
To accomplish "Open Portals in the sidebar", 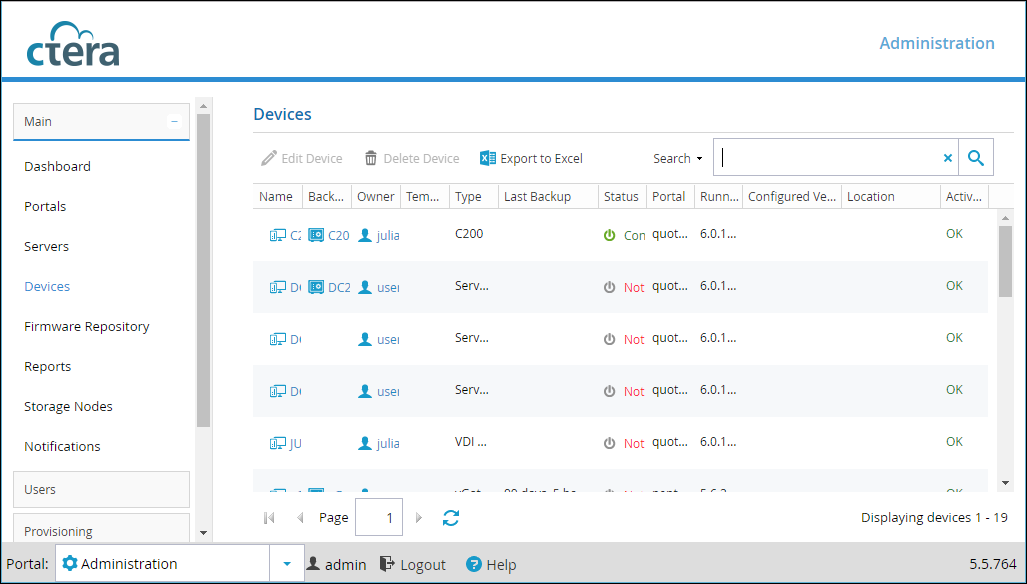I will [45, 206].
